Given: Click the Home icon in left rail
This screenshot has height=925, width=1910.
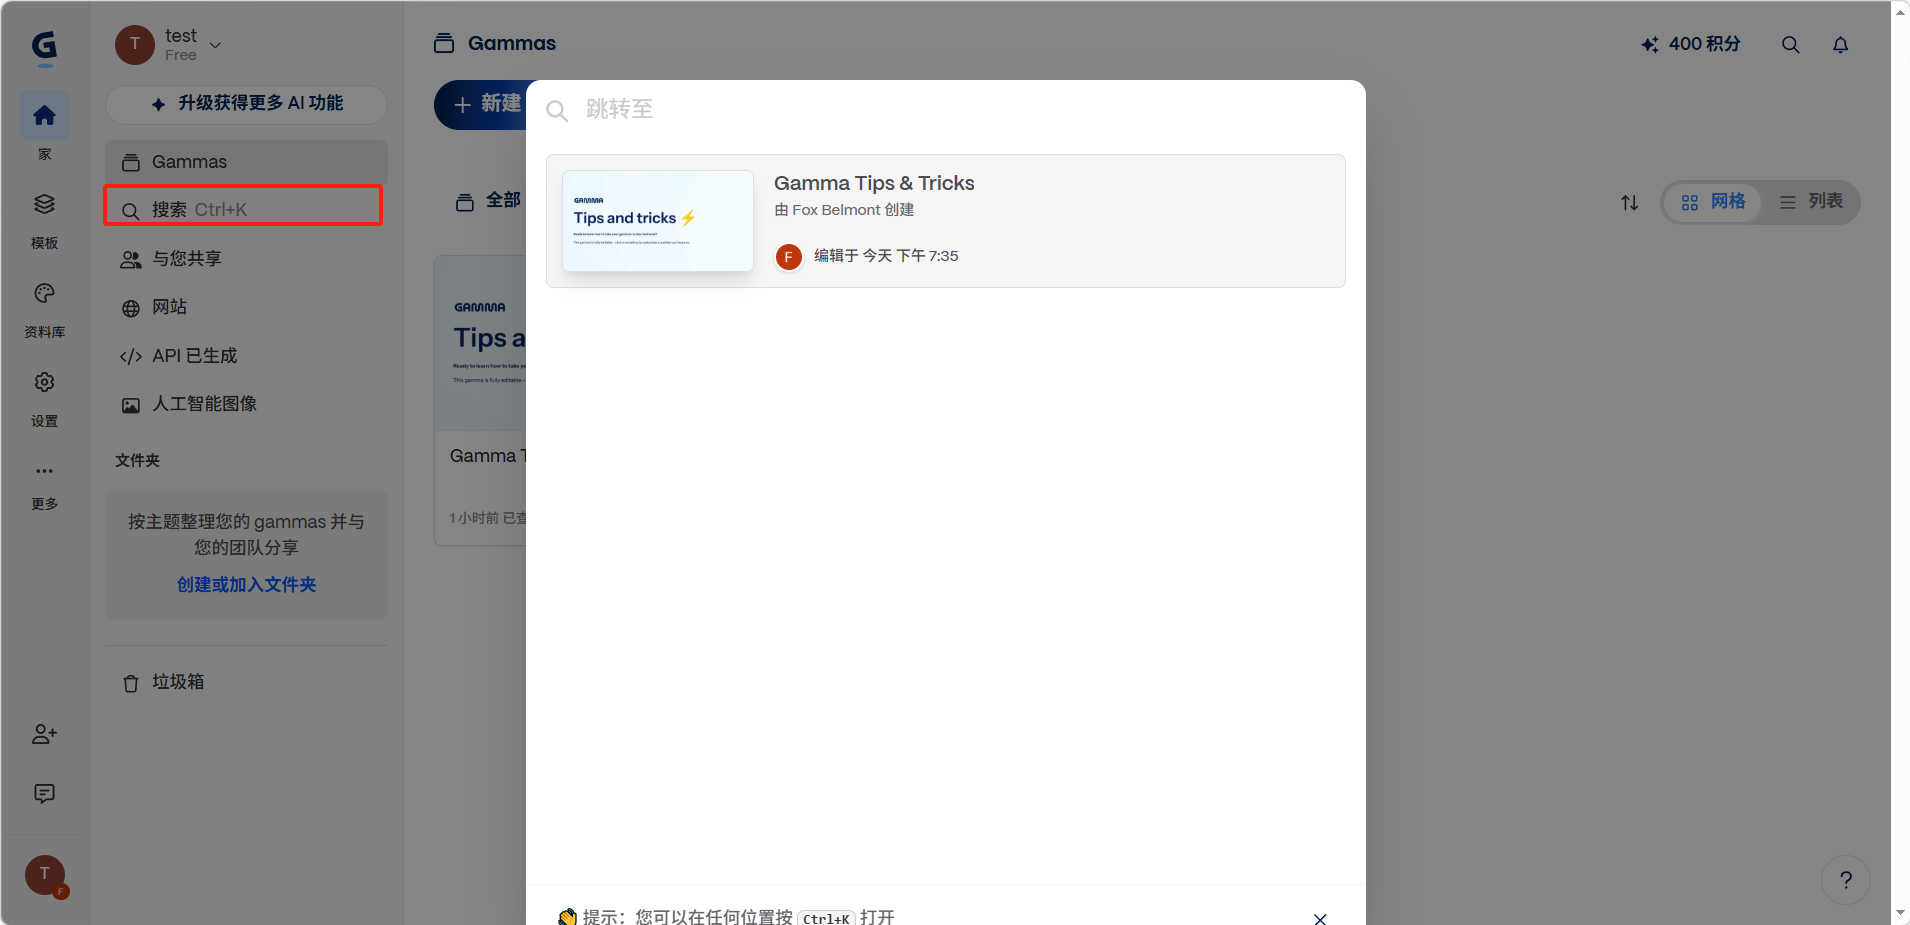Looking at the screenshot, I should tap(44, 116).
